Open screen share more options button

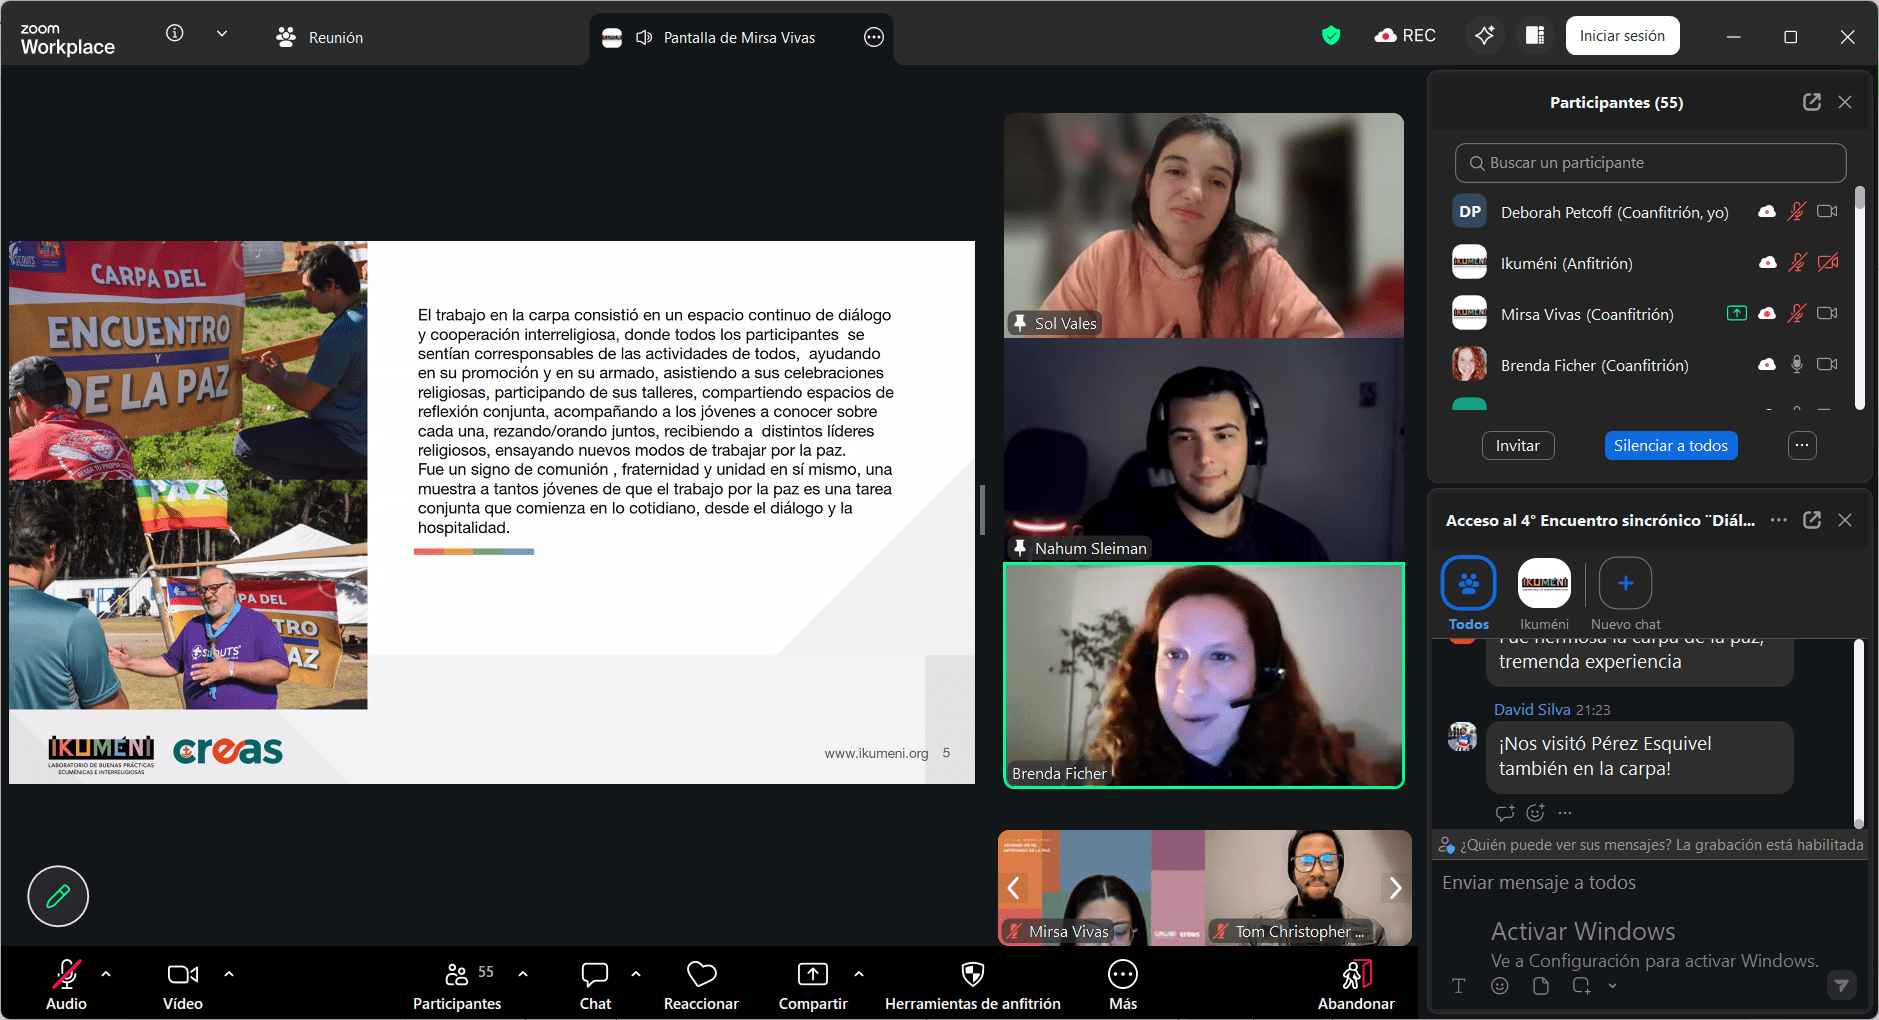[874, 37]
